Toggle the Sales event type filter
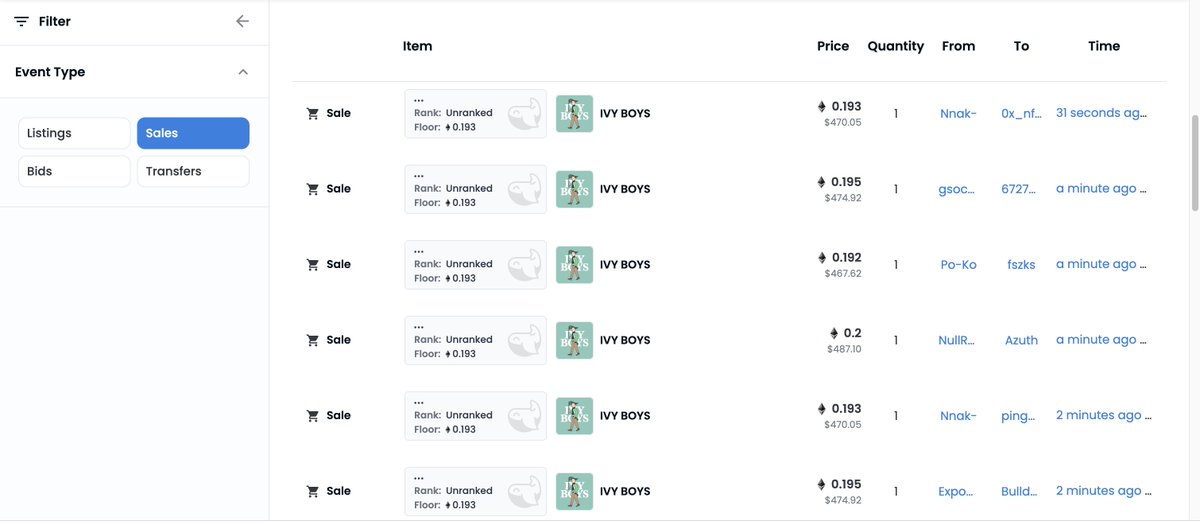1200x525 pixels. click(x=193, y=133)
